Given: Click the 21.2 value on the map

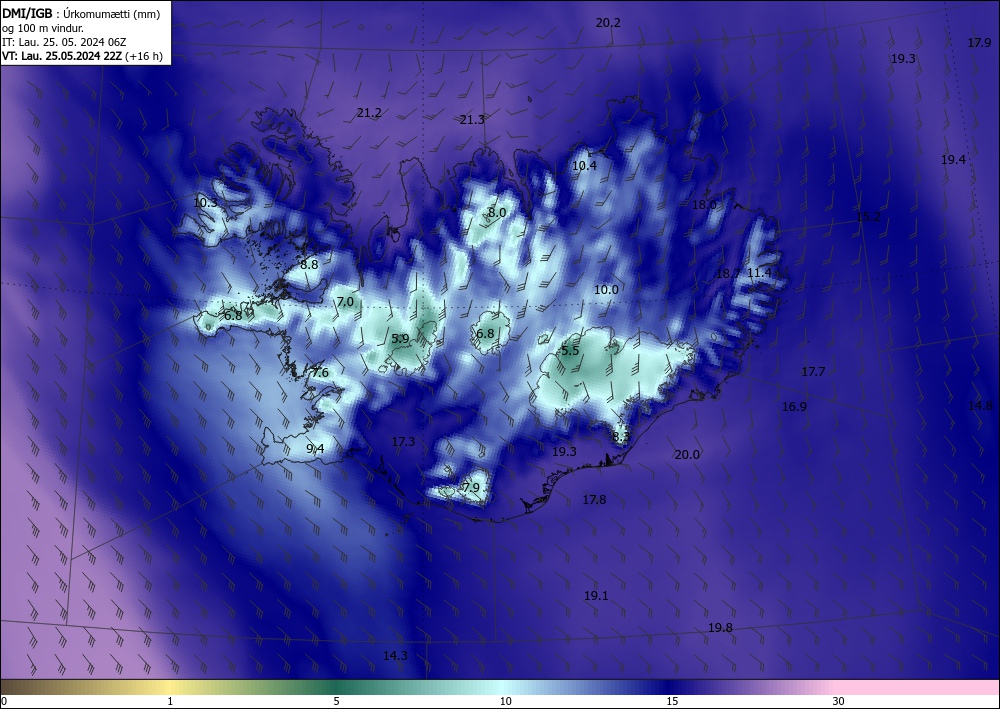Looking at the screenshot, I should point(369,113).
